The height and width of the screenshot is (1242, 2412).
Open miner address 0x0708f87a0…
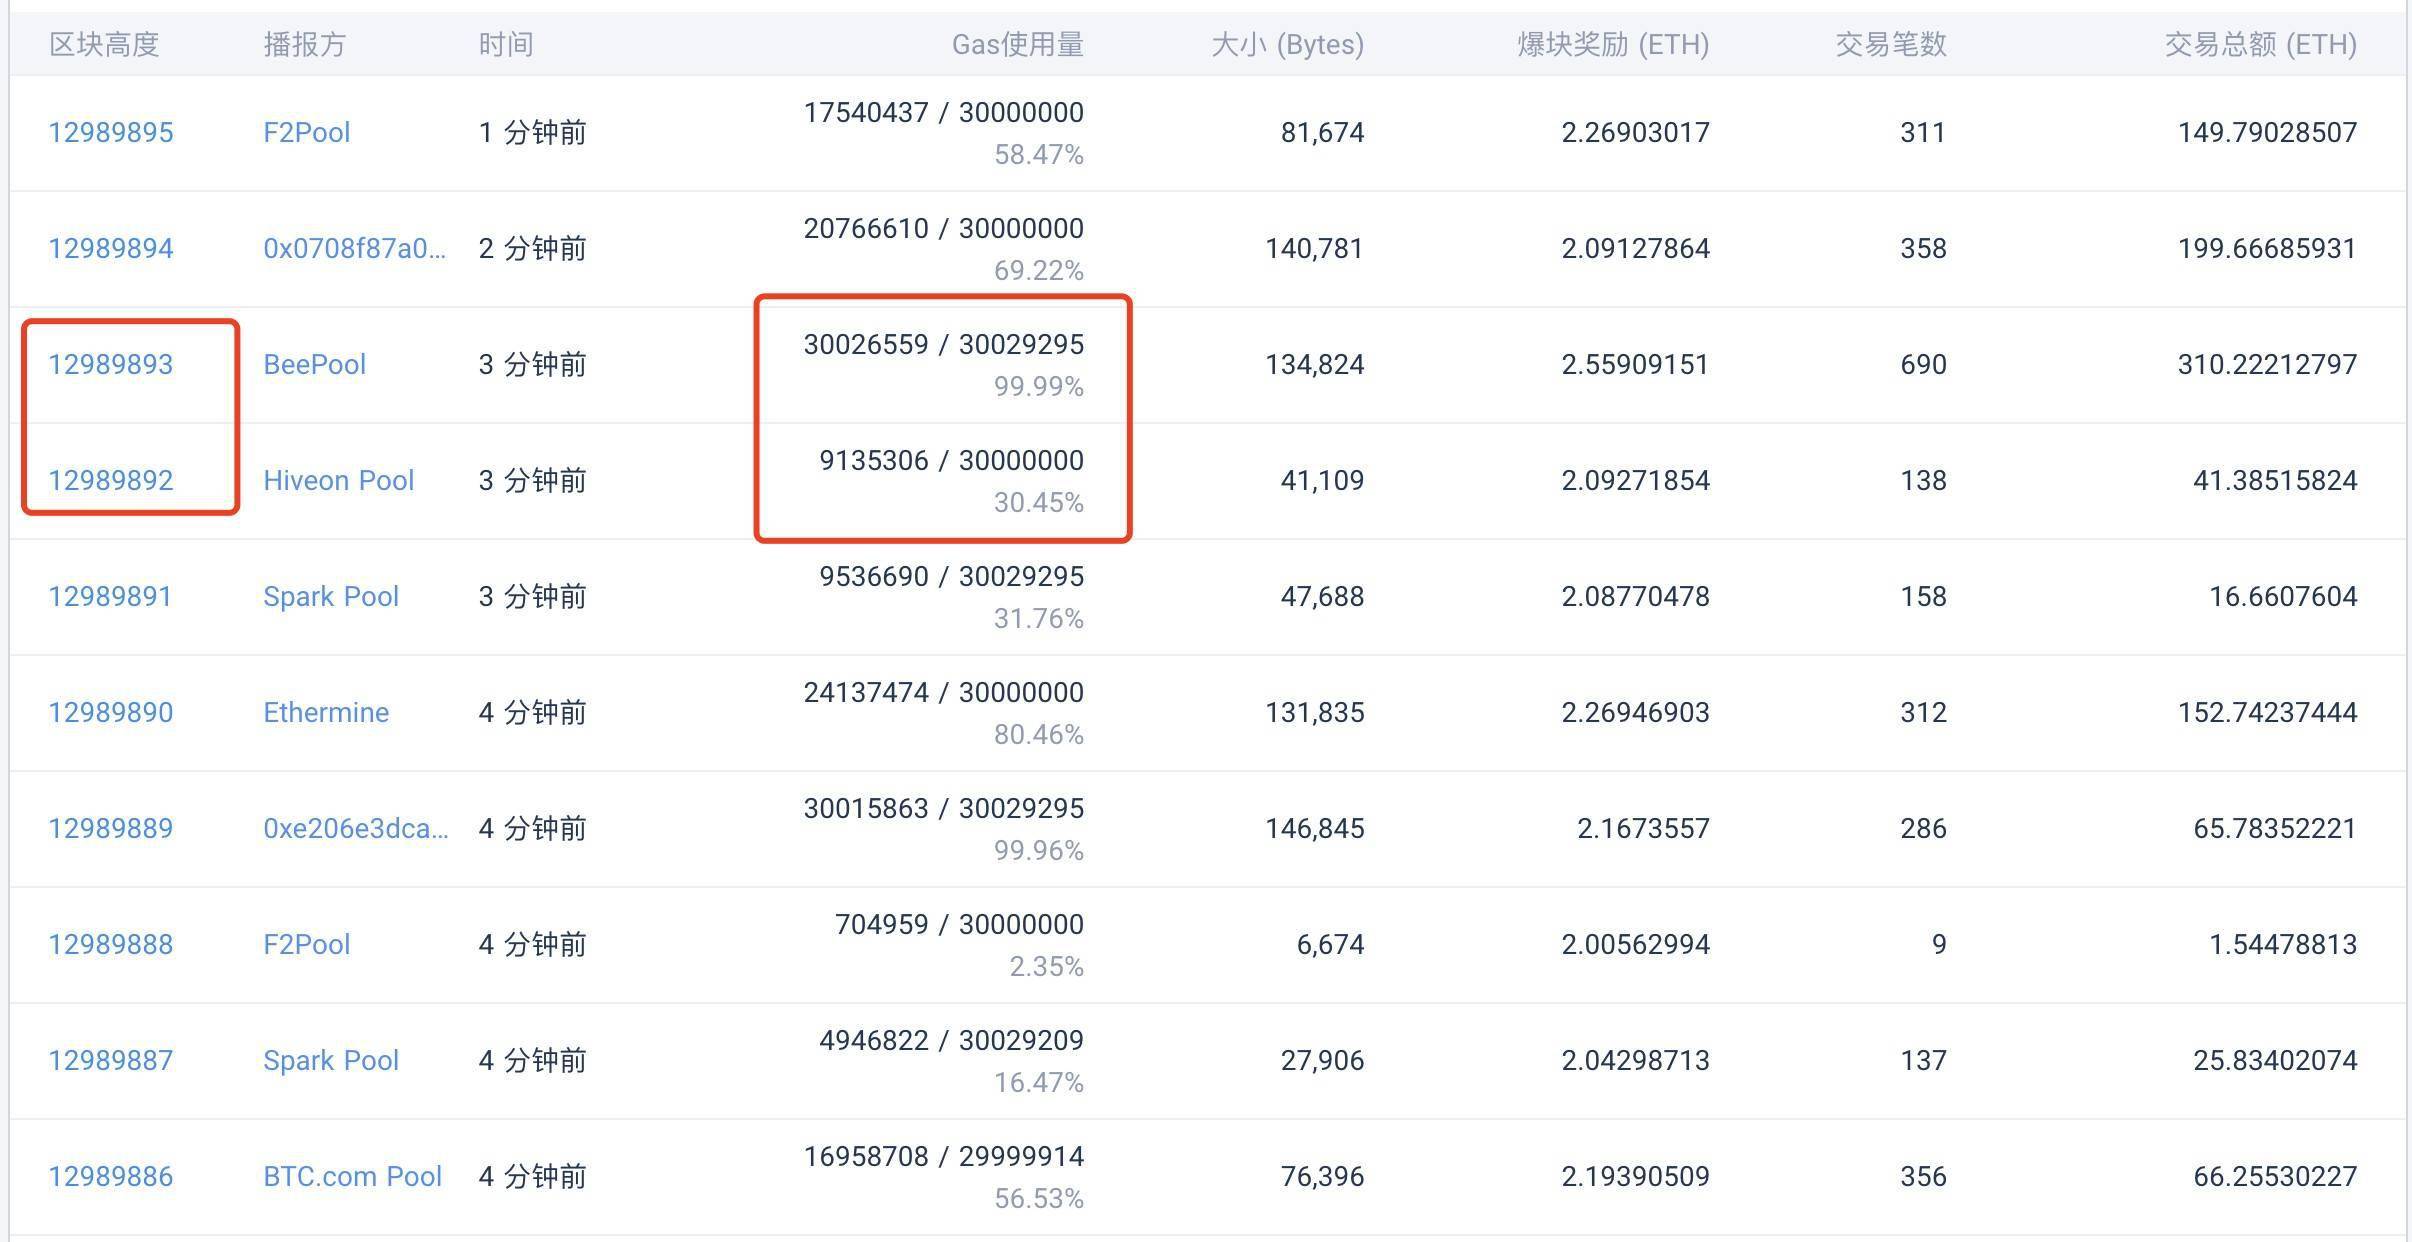(x=355, y=248)
